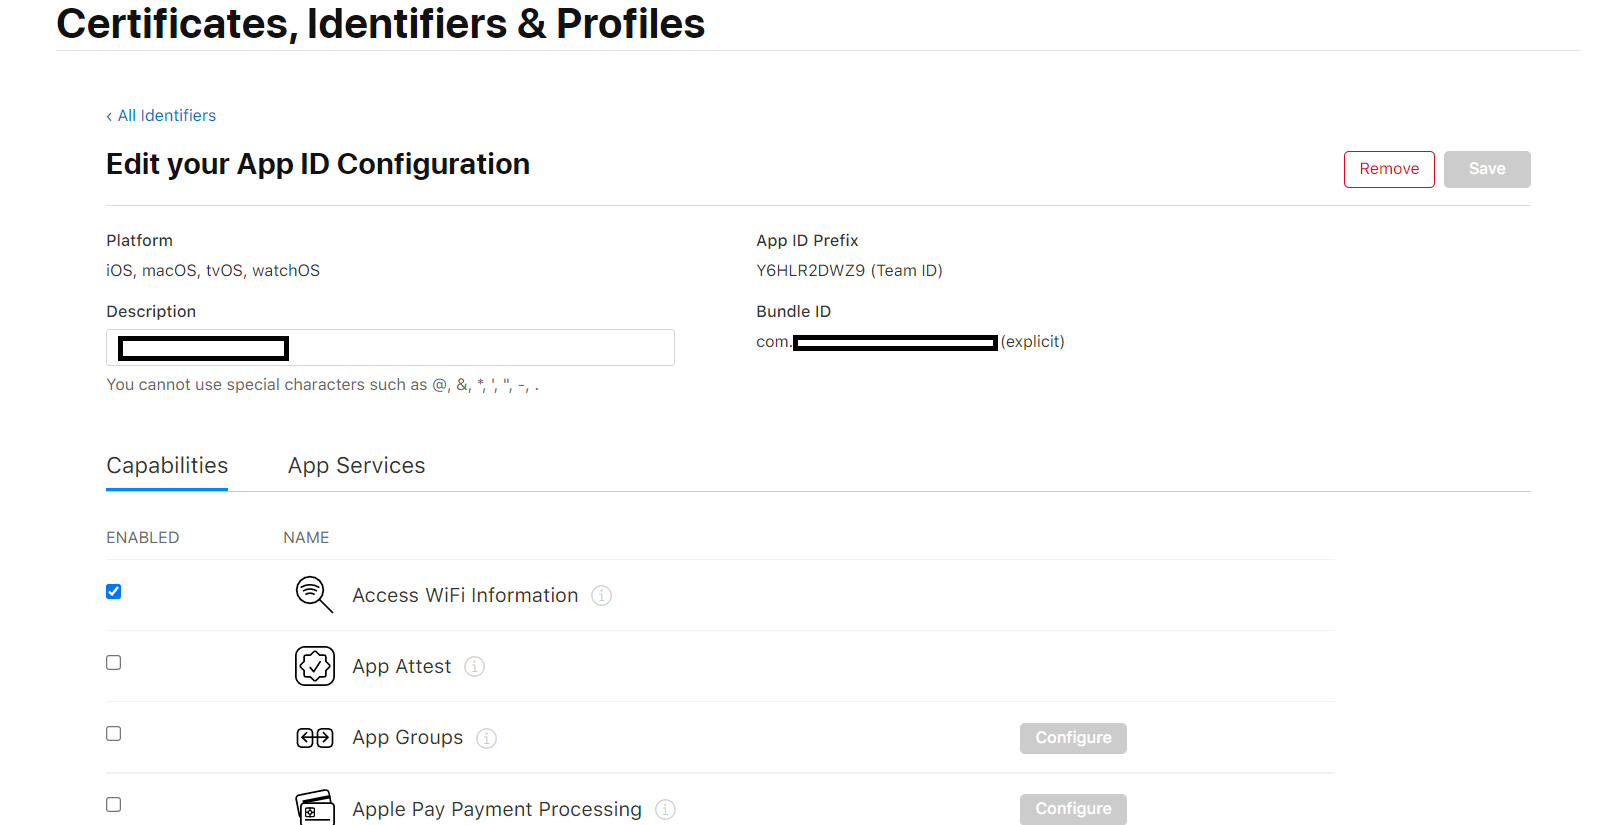Open info tooltip for Apple Pay Payment Processing
This screenshot has height=825, width=1619.
(665, 810)
